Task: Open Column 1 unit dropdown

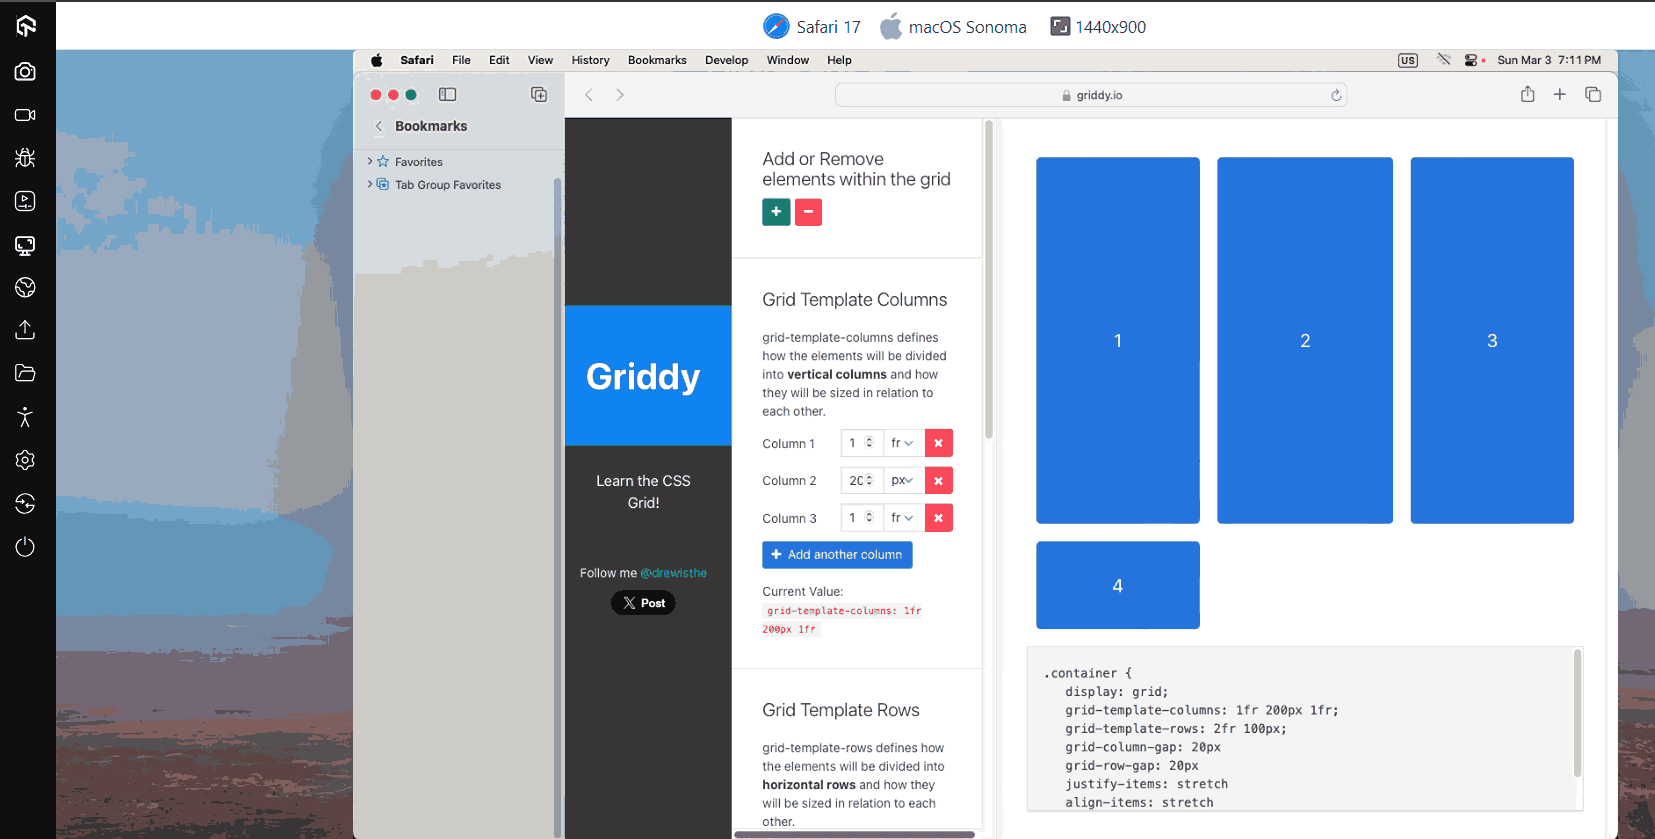Action: coord(903,443)
